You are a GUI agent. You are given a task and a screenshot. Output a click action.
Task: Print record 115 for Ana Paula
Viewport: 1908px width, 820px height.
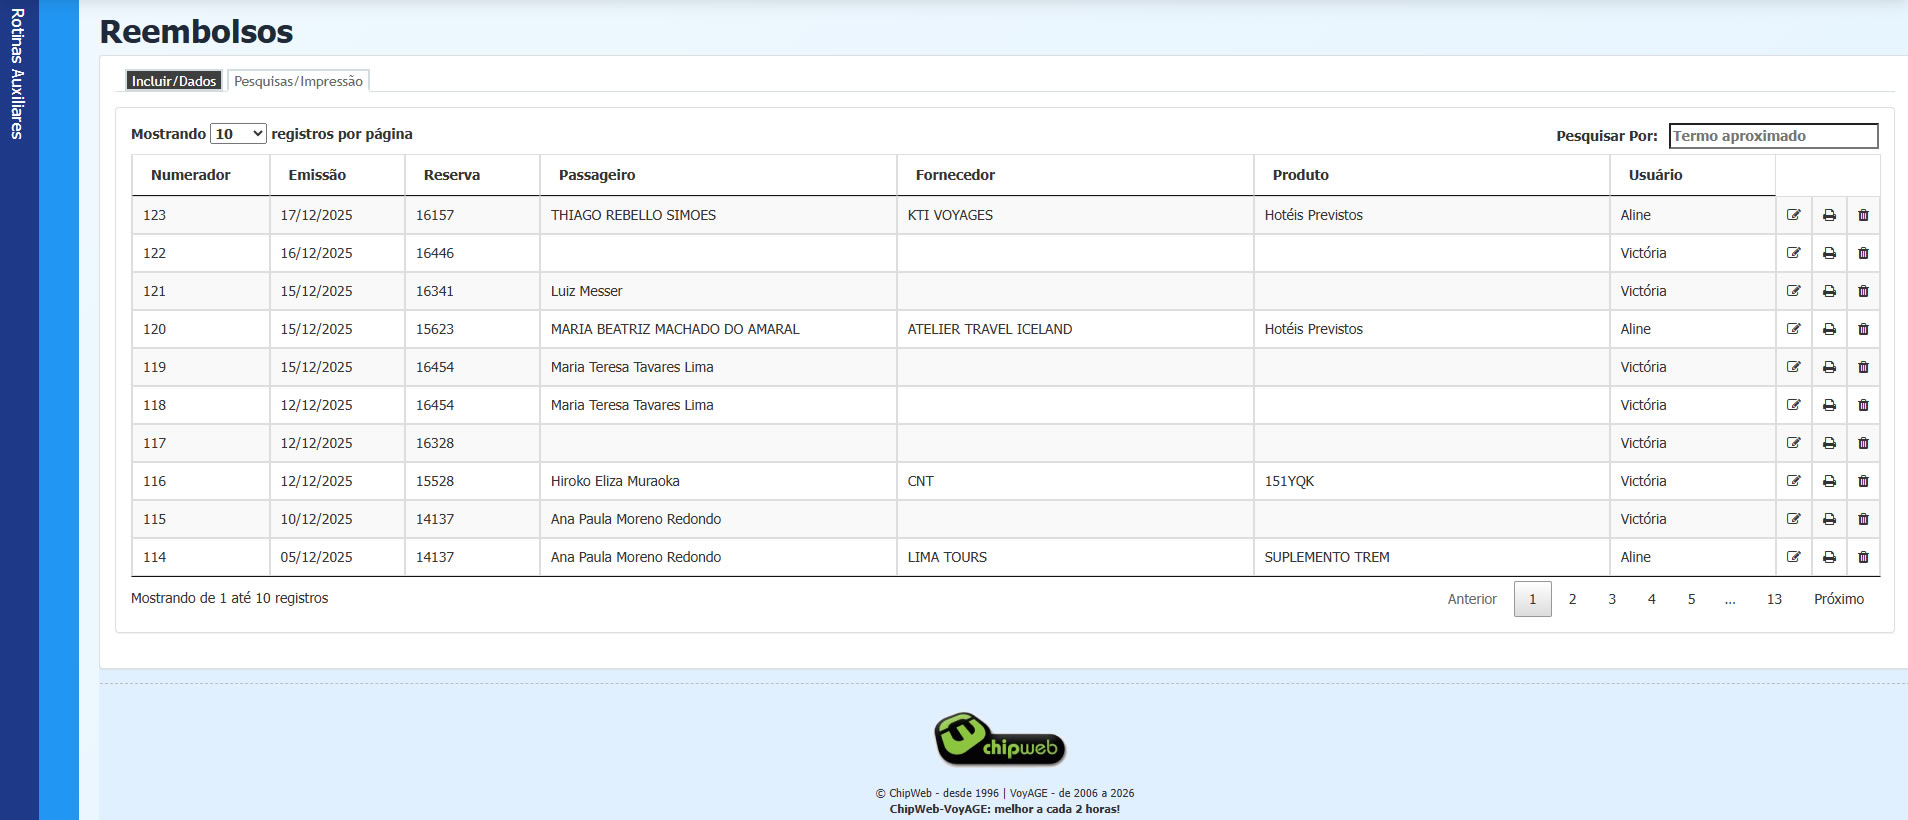1829,519
